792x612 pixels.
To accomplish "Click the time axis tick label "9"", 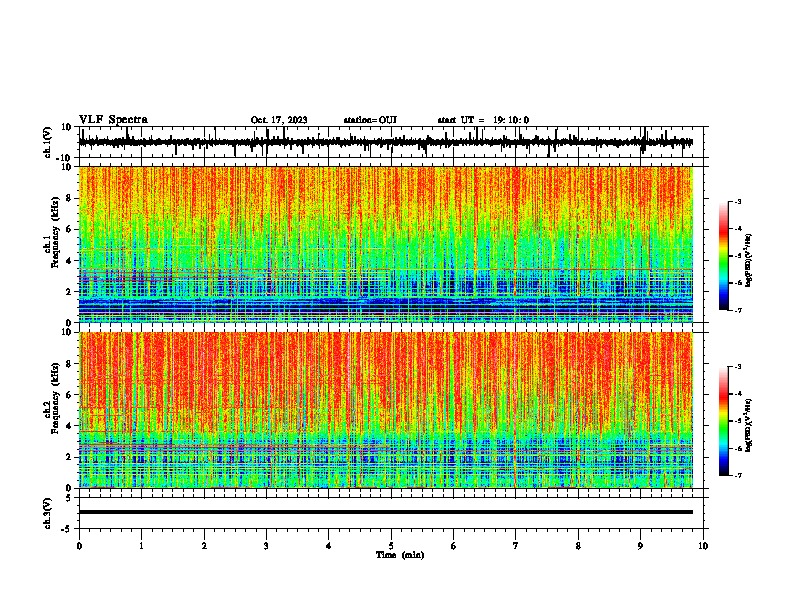I will 640,546.
